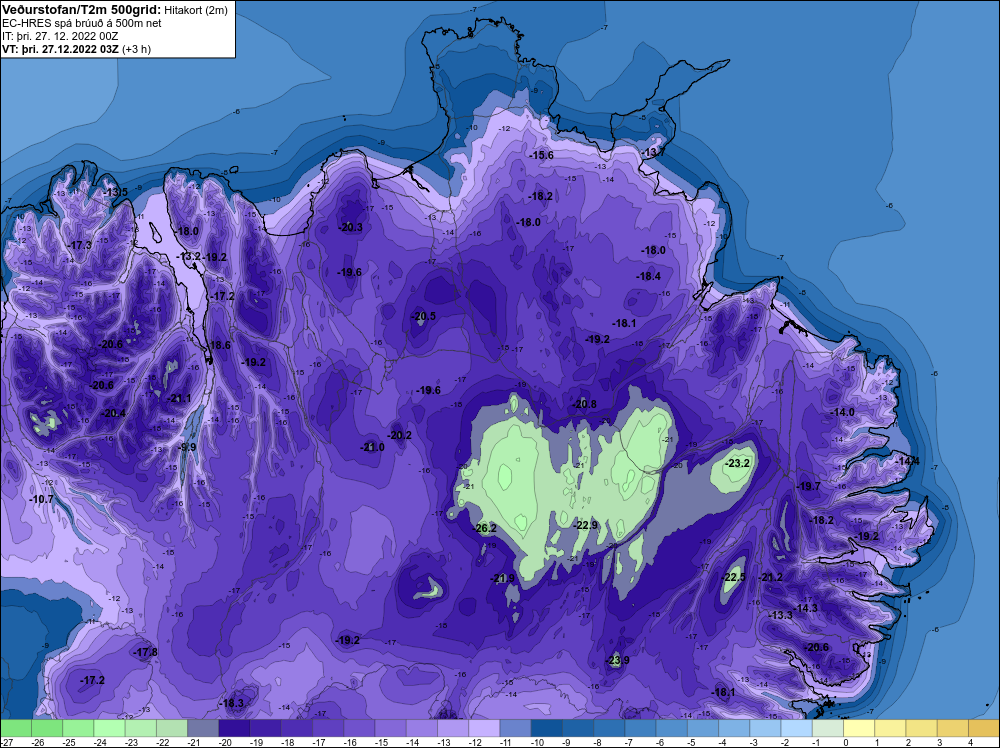Click the Hitakort (2m) header text
The image size is (1000, 748).
tap(194, 10)
